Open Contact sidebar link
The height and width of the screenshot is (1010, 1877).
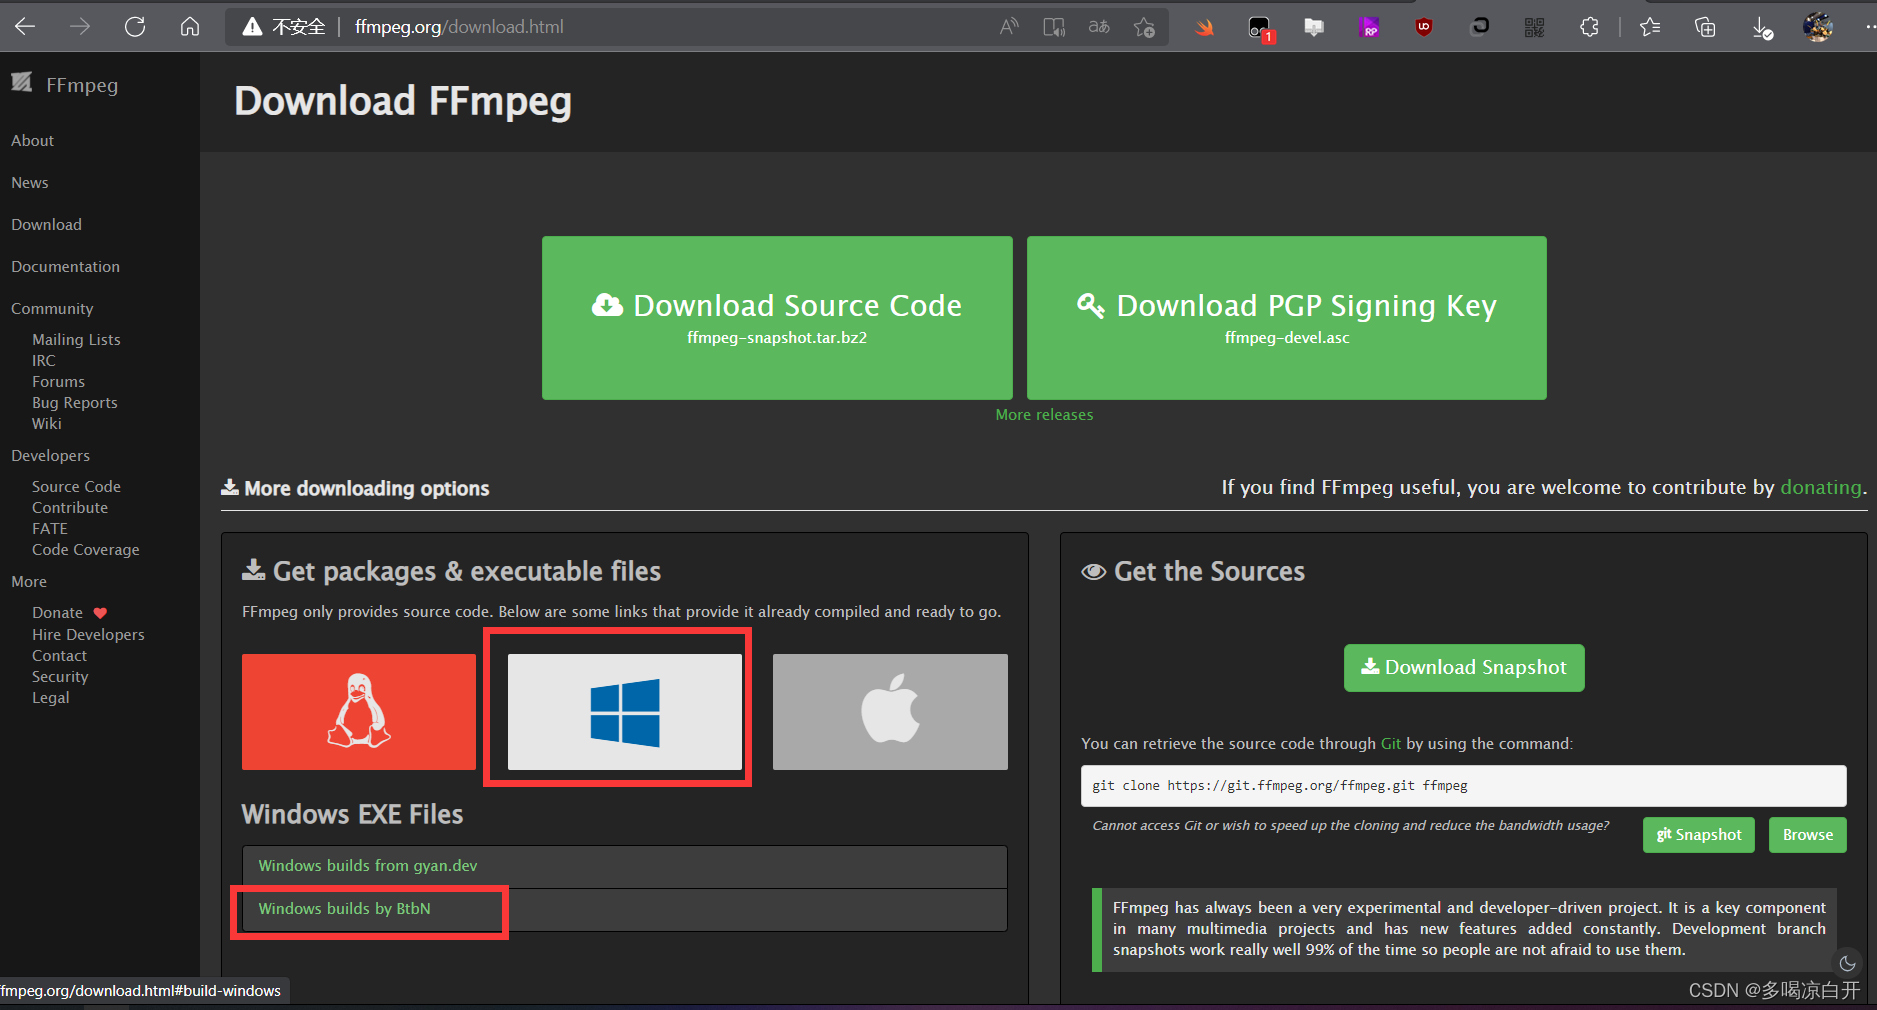click(x=60, y=656)
